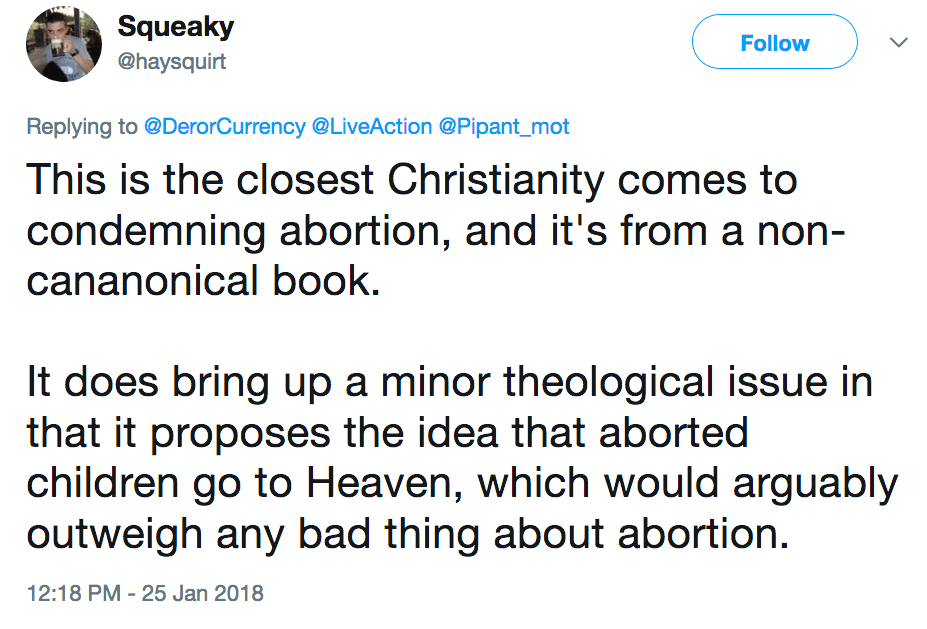This screenshot has height=629, width=927.
Task: Visit the @LiveAction profile mention
Action: 372,127
